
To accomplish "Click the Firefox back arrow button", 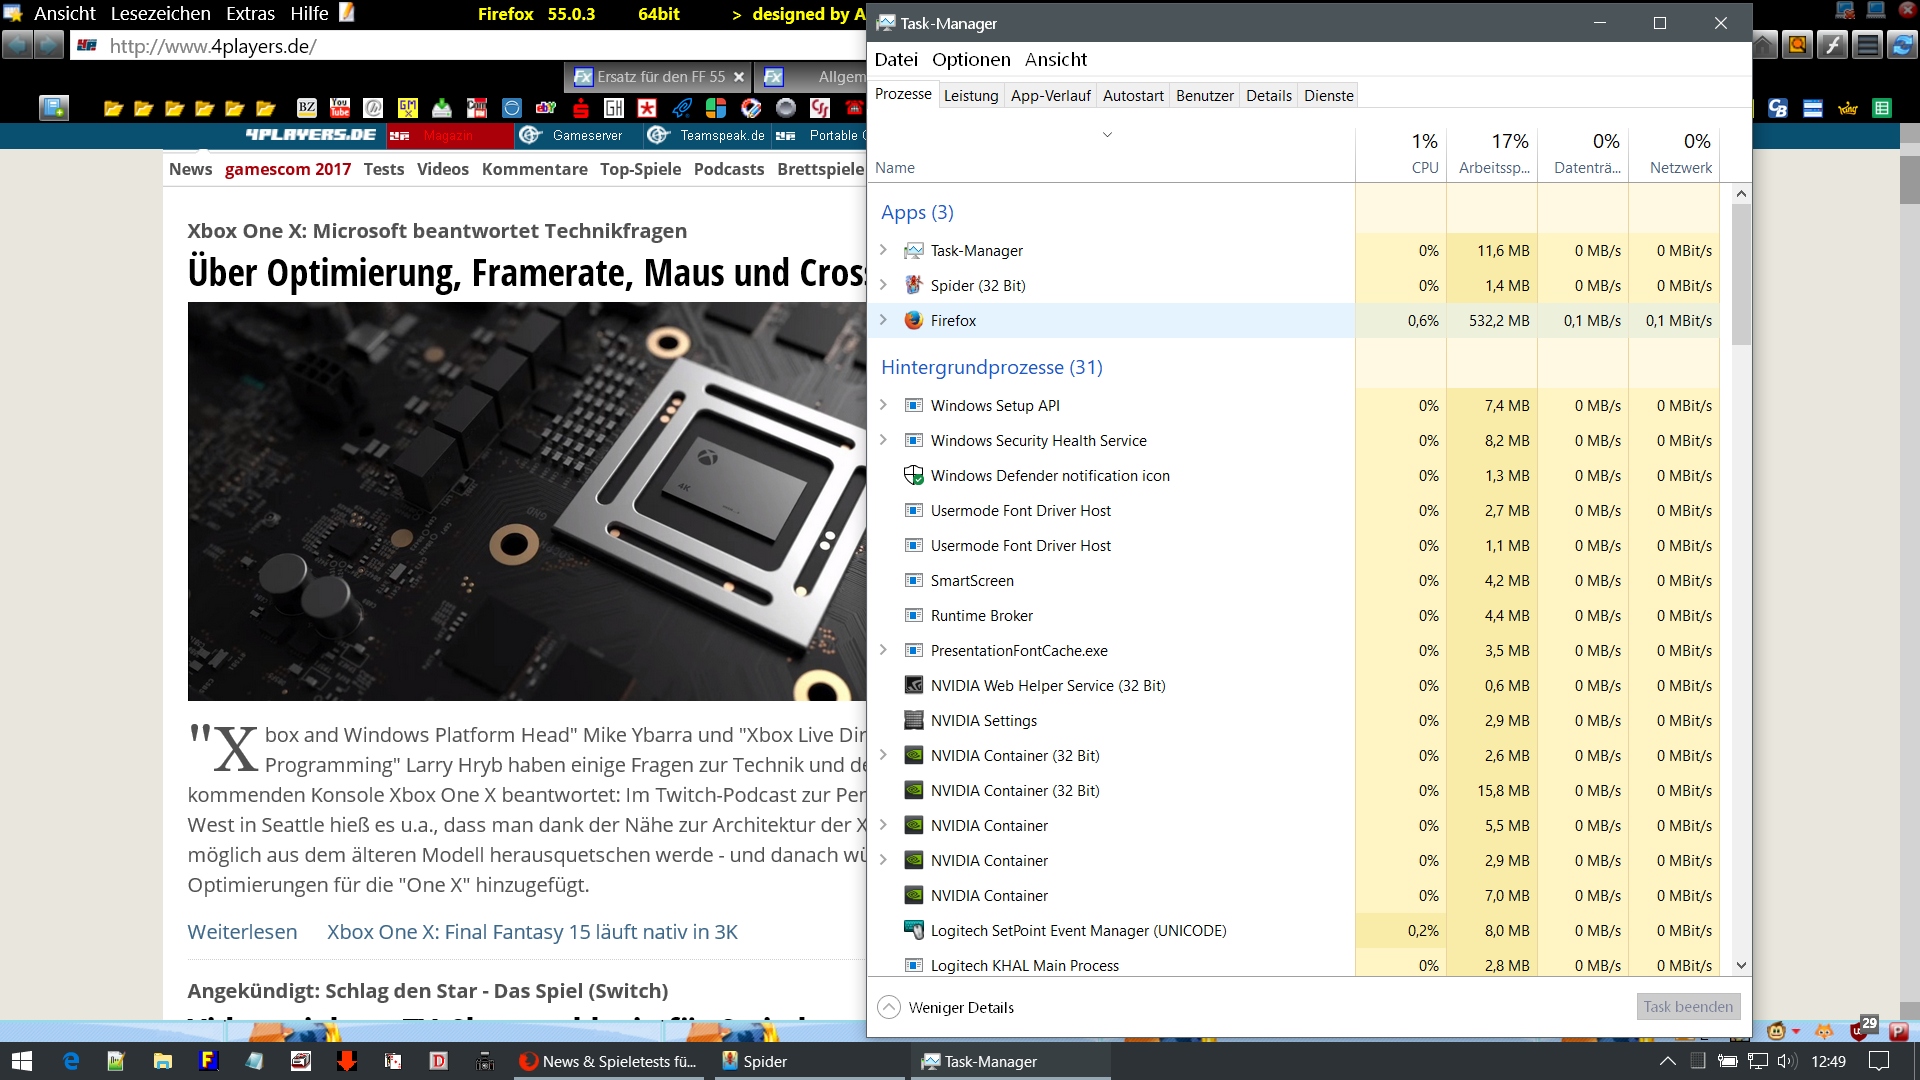I will 17,45.
